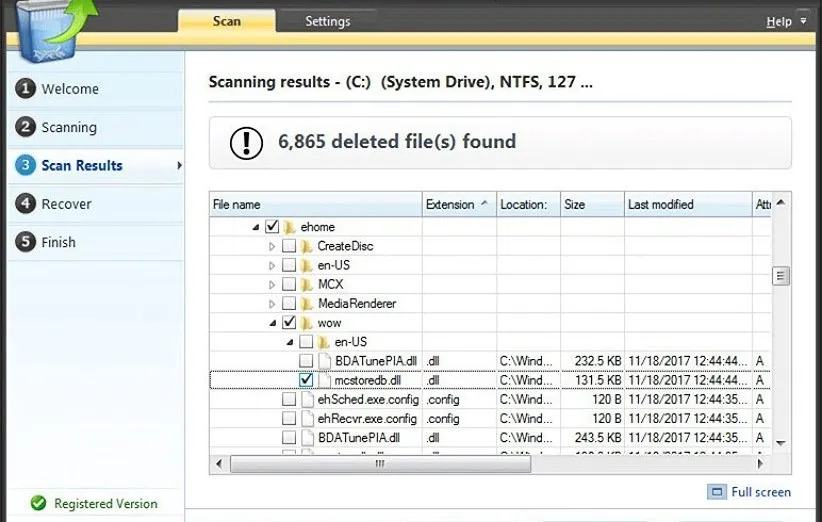Expand the MediaRenderer folder
This screenshot has height=522, width=822.
point(272,304)
